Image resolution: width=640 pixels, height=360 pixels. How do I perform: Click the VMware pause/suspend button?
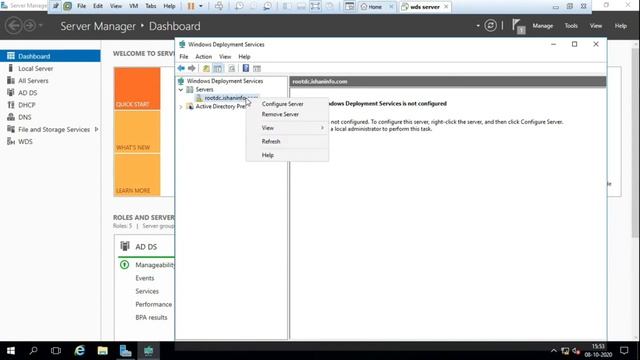tap(191, 6)
